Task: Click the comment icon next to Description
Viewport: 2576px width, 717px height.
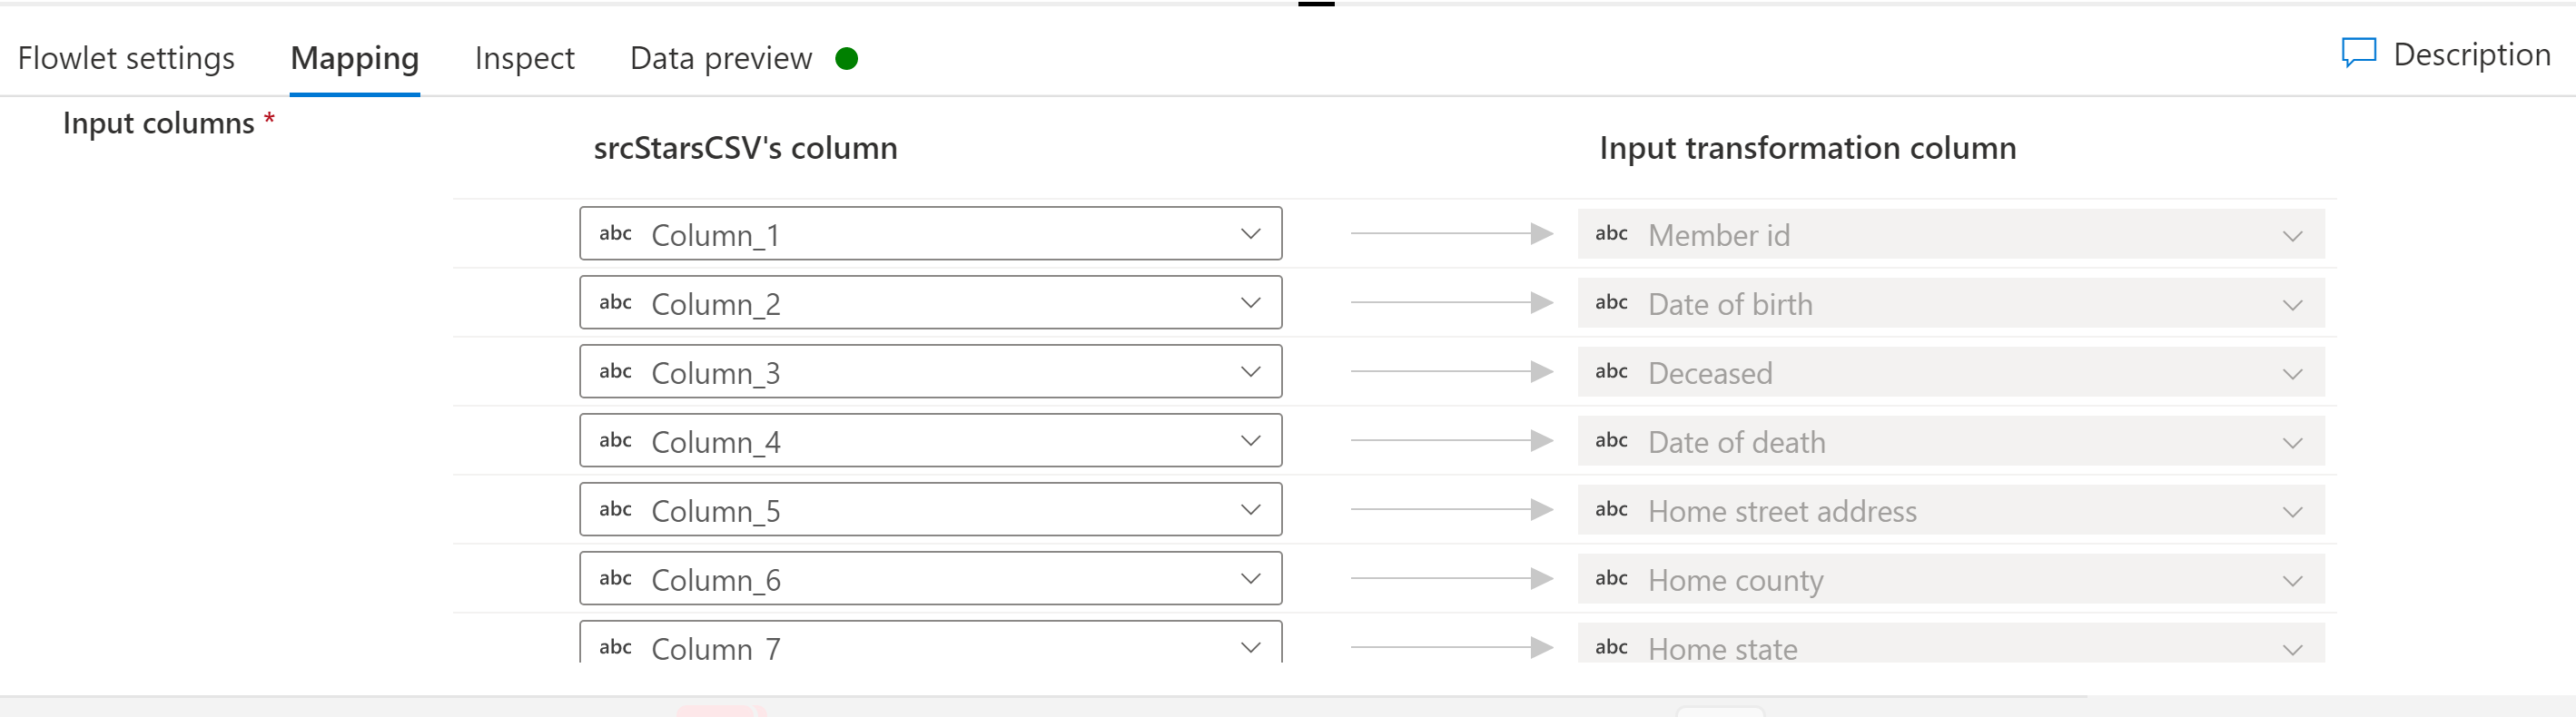Action: point(2359,53)
